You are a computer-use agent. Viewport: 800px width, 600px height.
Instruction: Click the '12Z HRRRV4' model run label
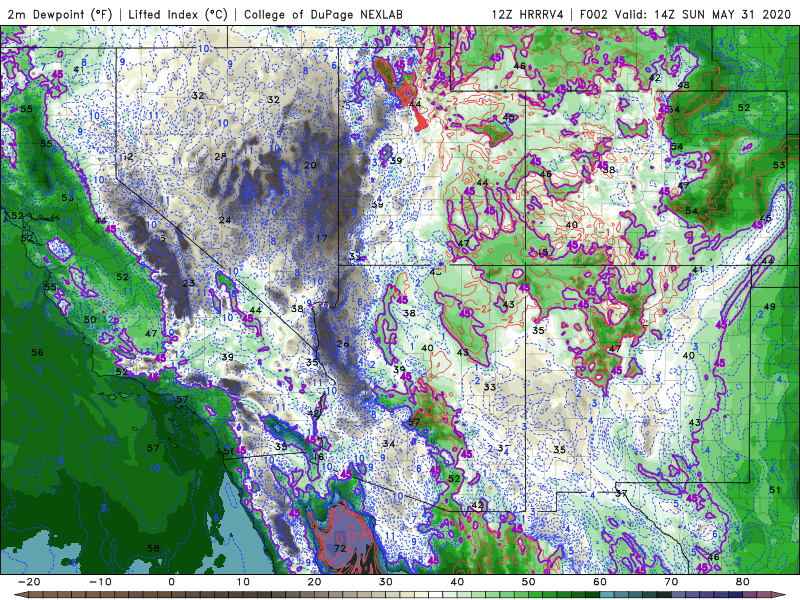pos(528,14)
